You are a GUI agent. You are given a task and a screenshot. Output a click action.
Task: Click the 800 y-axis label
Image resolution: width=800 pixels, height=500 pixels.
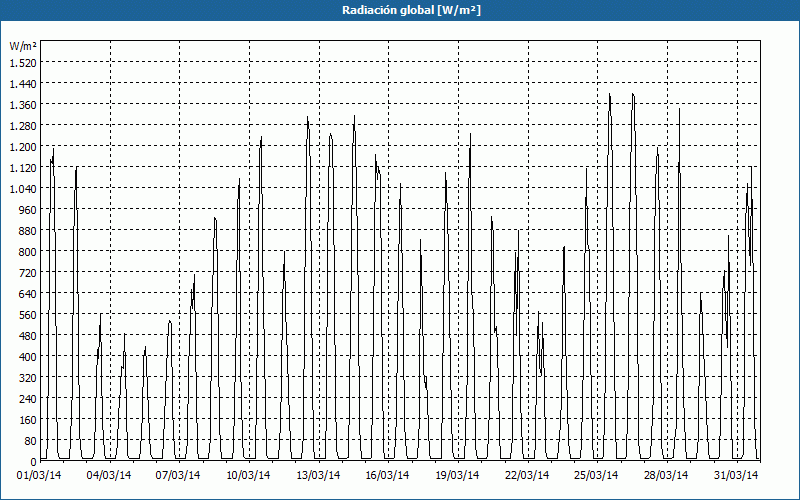[x=28, y=252]
